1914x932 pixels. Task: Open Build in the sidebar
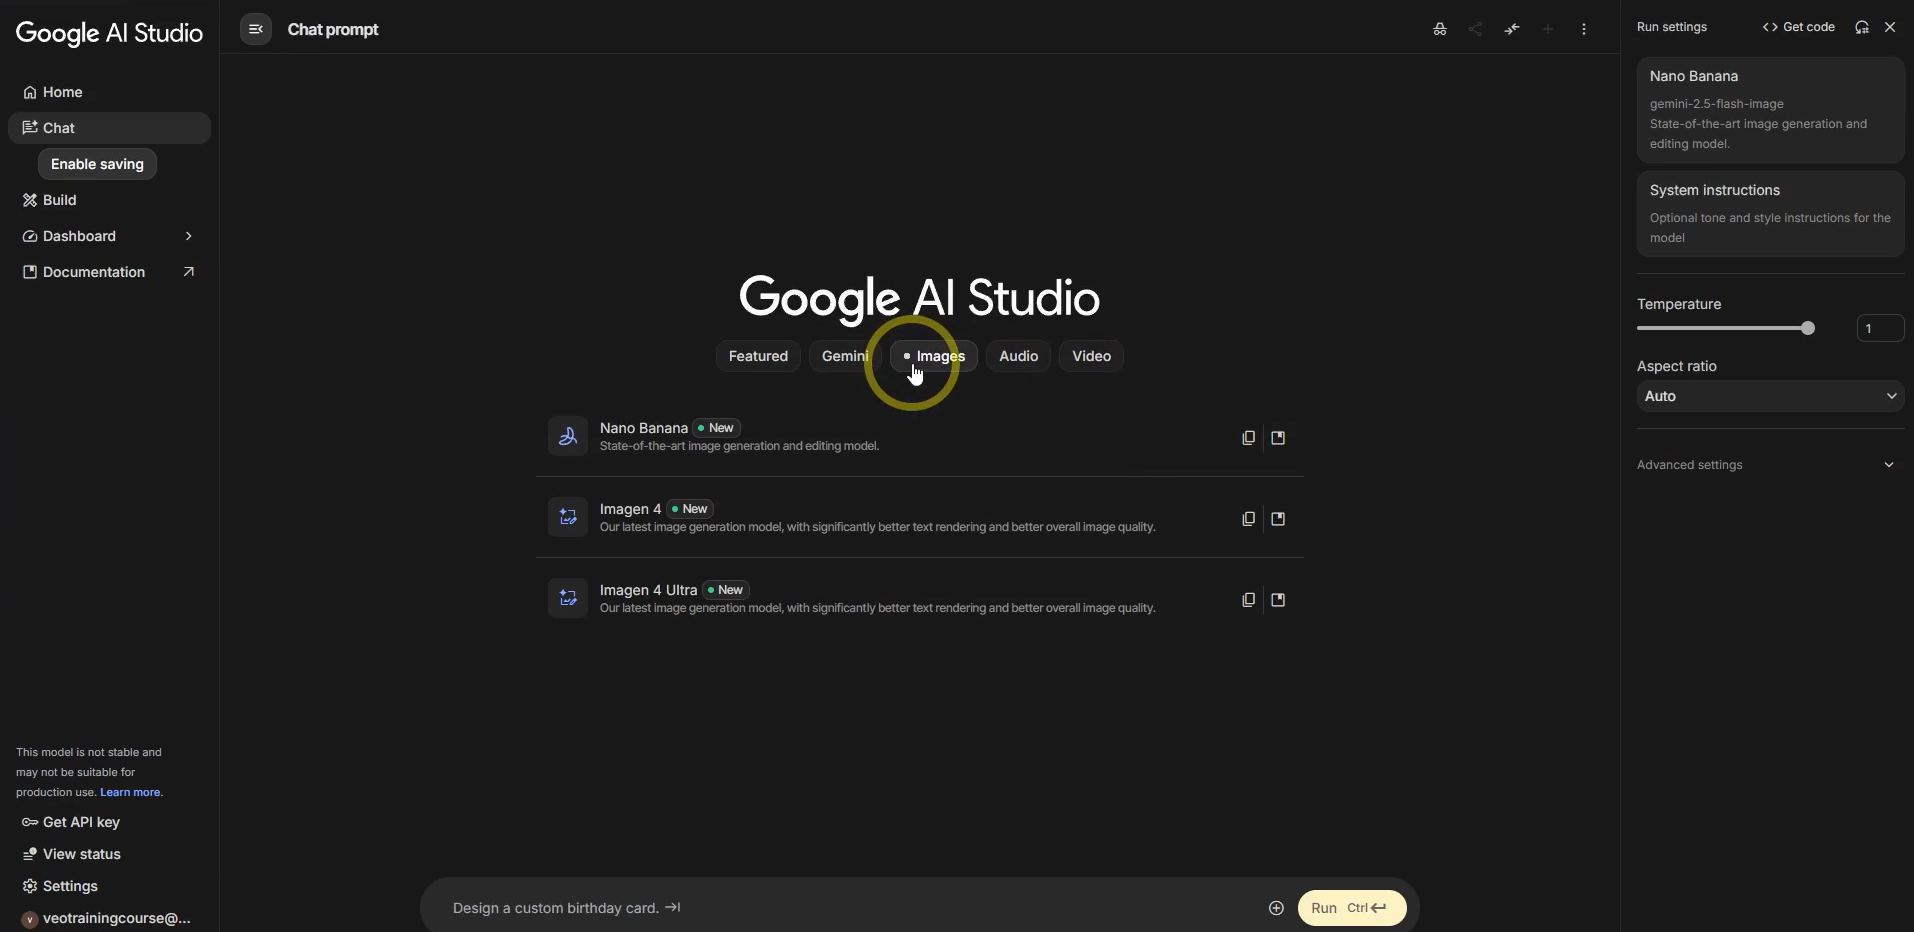109,200
